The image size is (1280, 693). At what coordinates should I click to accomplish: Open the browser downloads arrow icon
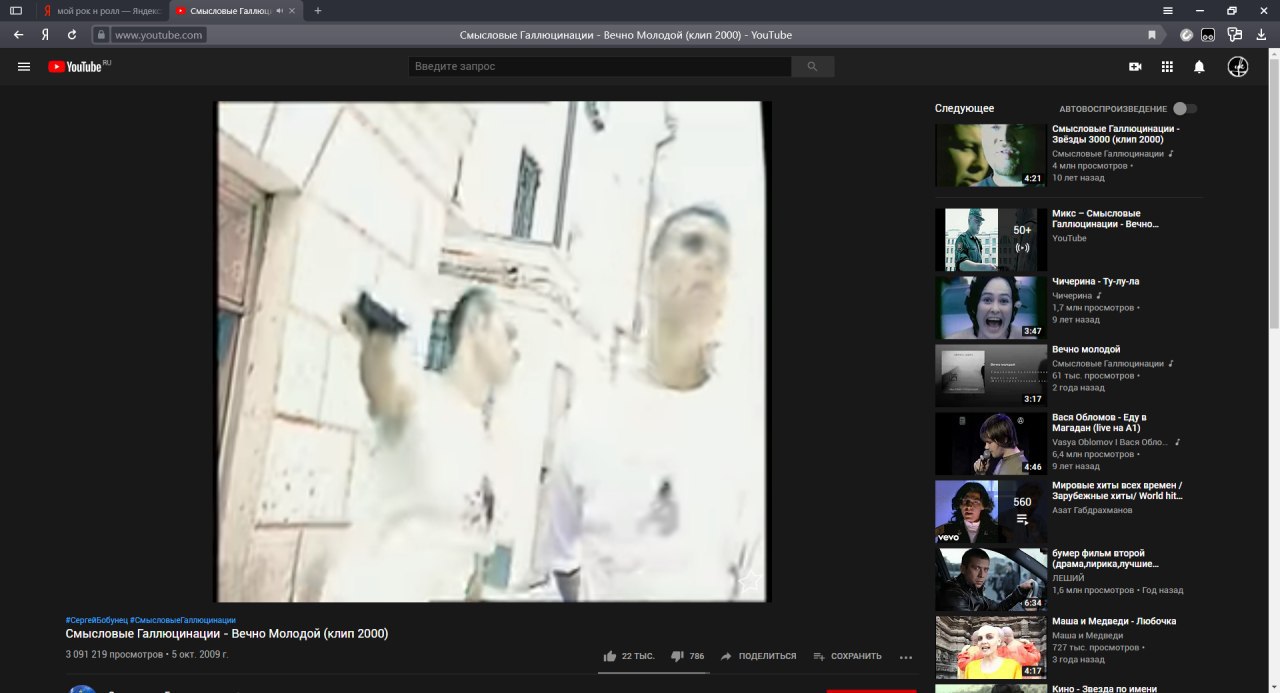pyautogui.click(x=1262, y=34)
